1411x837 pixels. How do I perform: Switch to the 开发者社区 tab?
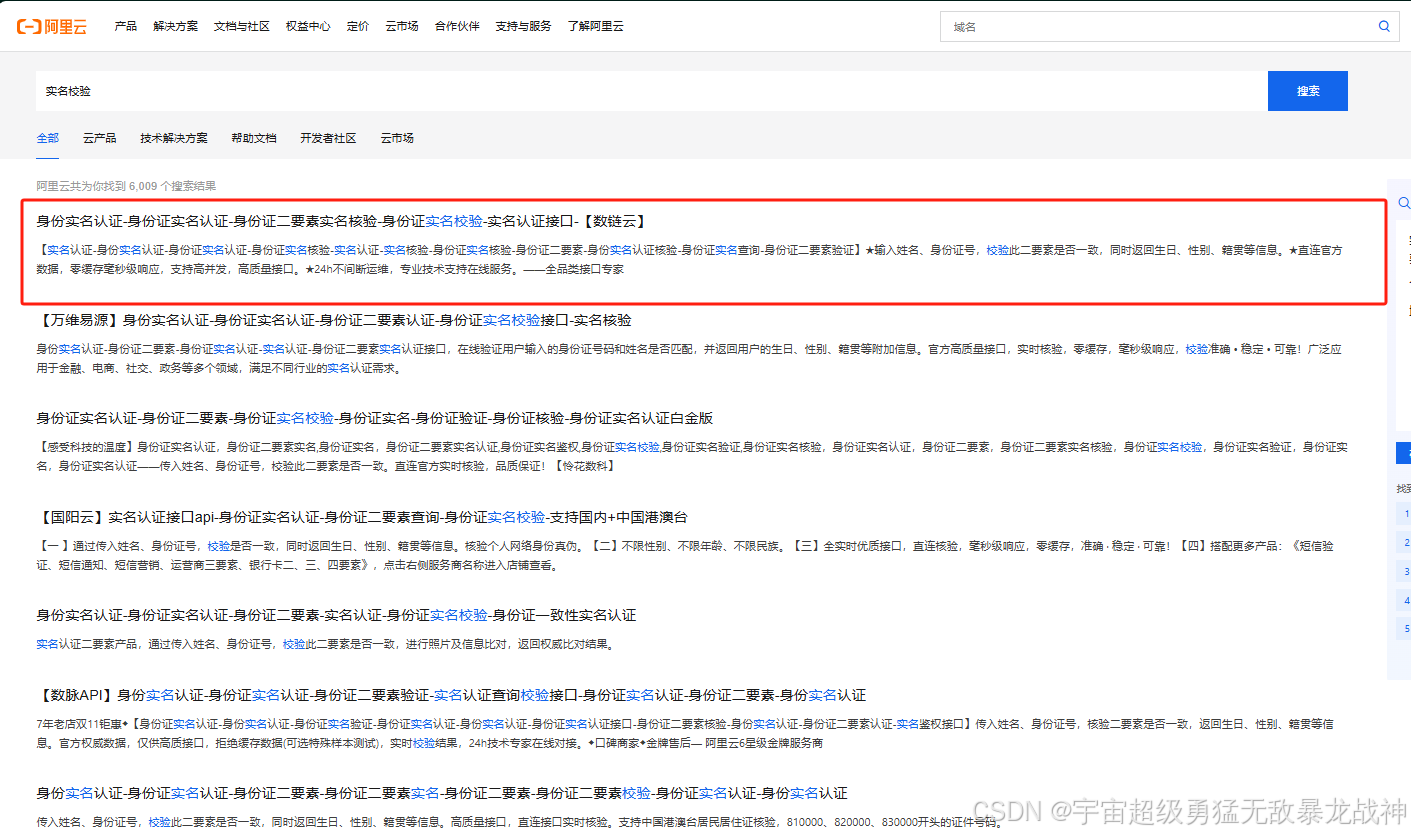328,138
